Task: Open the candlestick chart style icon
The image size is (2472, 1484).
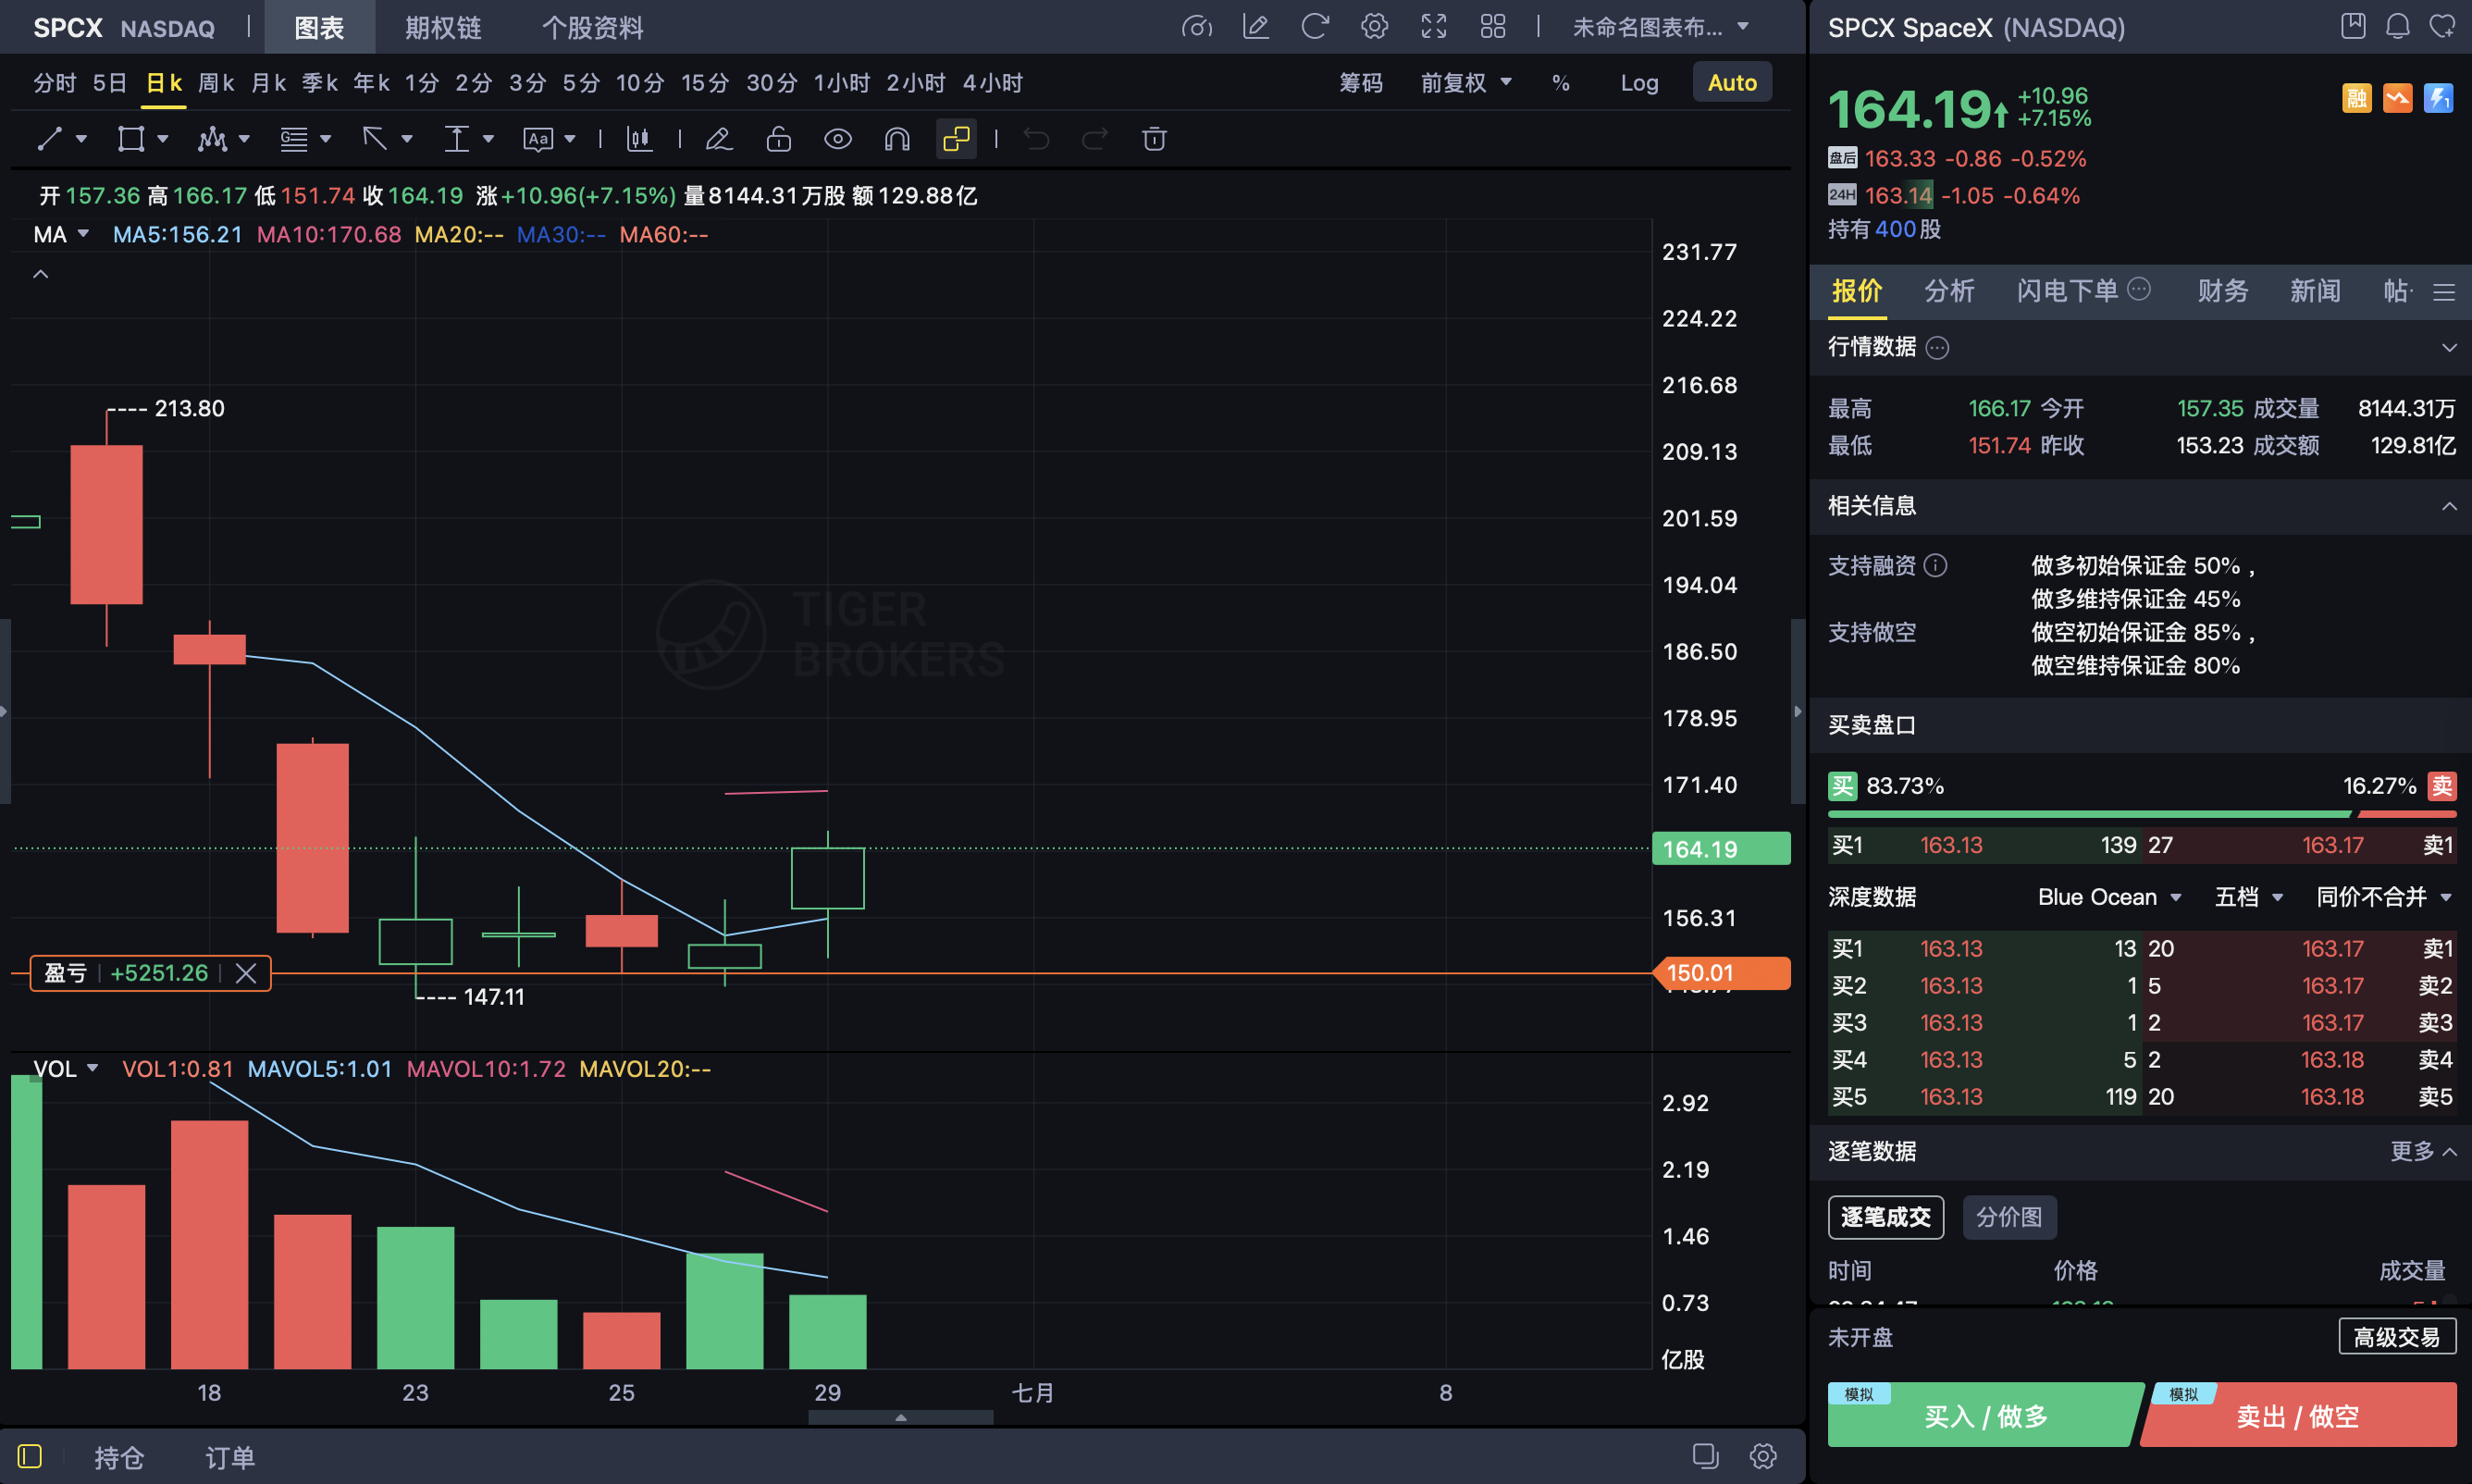Action: point(639,139)
